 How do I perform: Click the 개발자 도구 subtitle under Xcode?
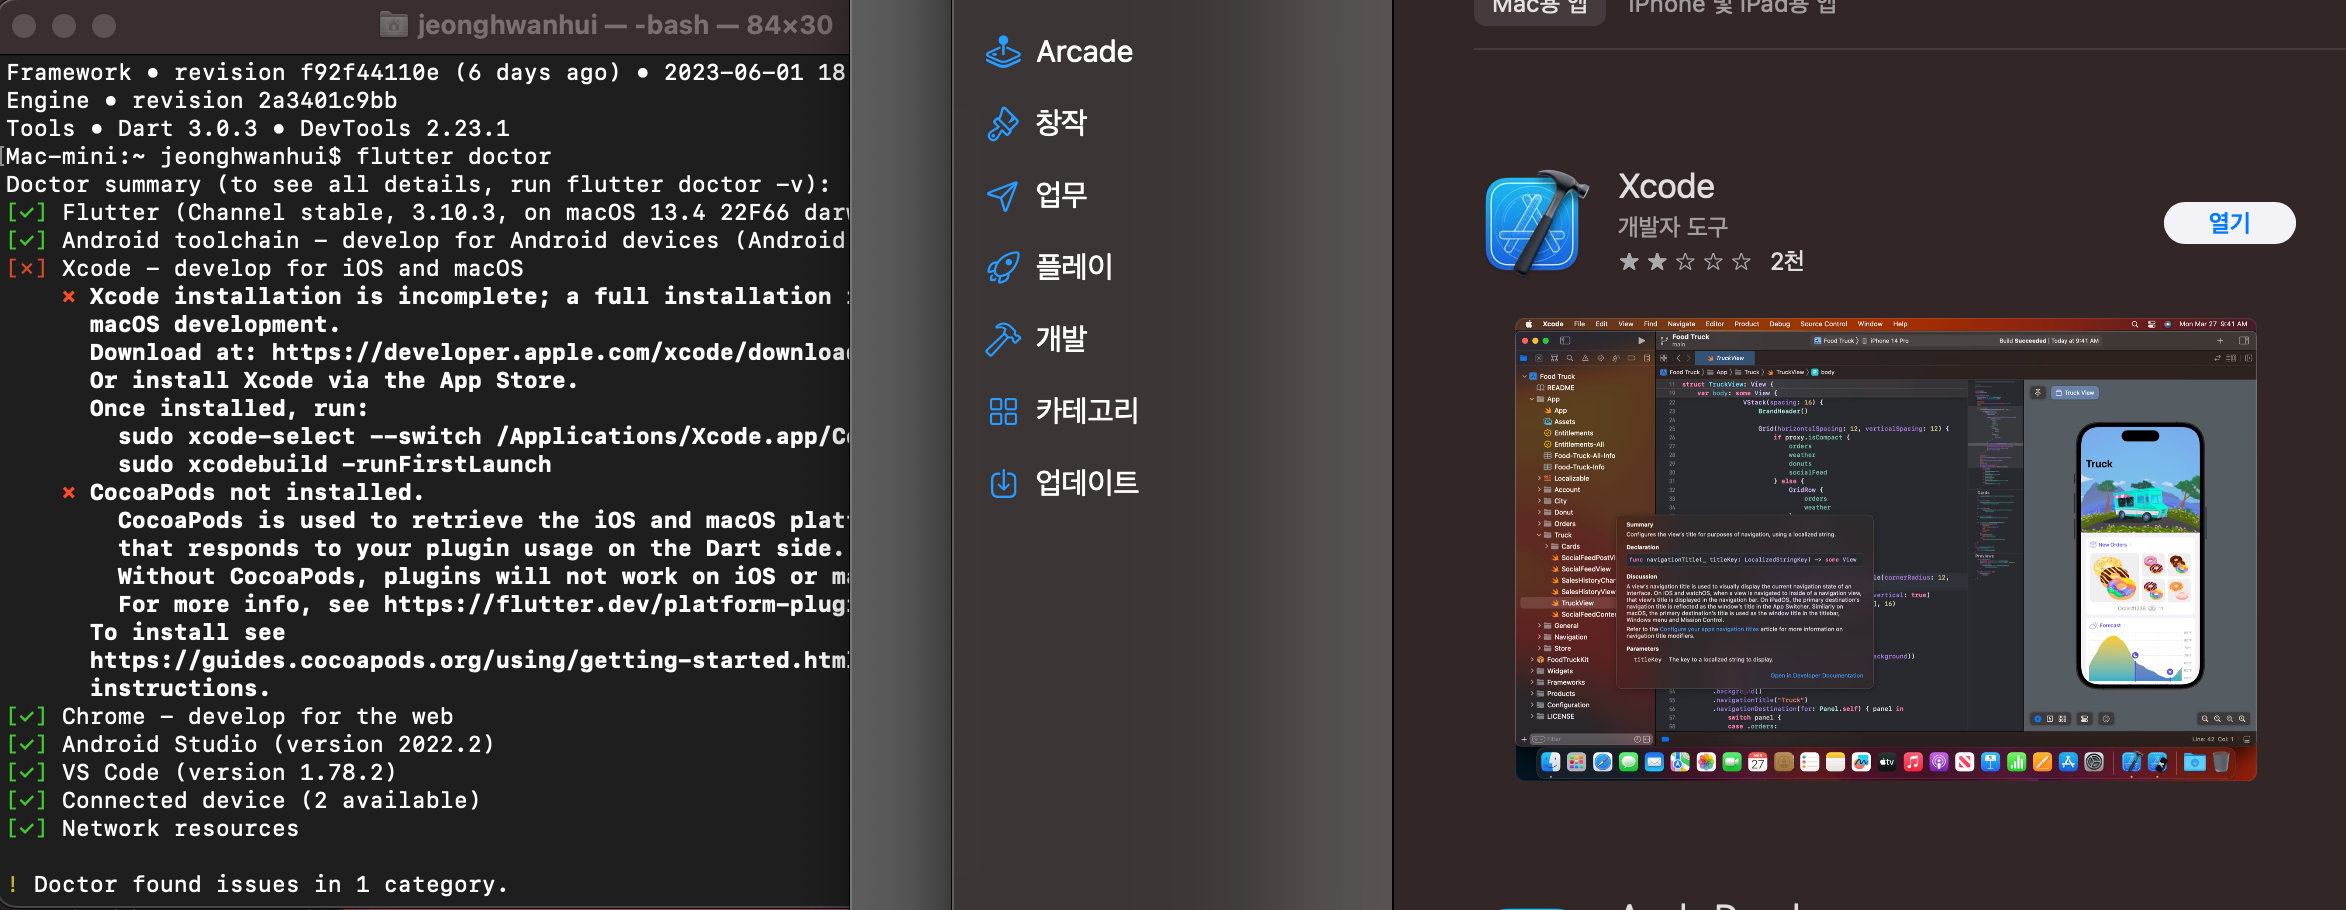pyautogui.click(x=1673, y=227)
